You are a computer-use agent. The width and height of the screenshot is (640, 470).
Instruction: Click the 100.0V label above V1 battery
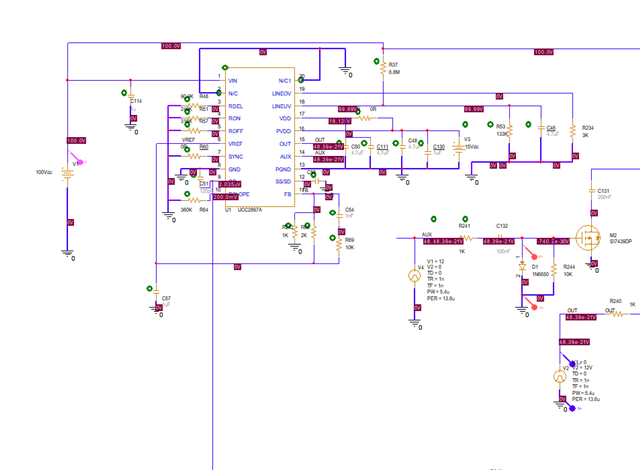pos(76,140)
